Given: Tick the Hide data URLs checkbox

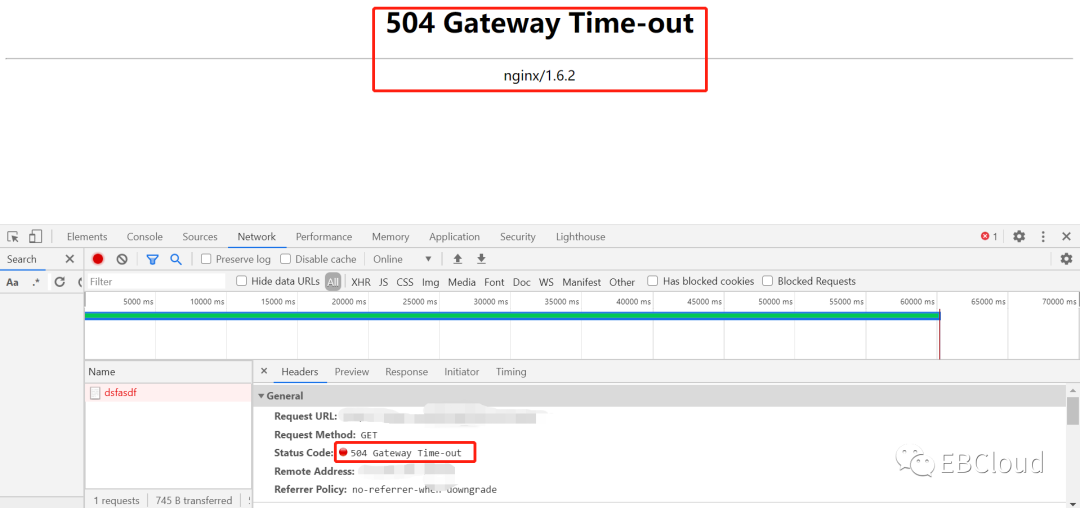Looking at the screenshot, I should pos(242,281).
